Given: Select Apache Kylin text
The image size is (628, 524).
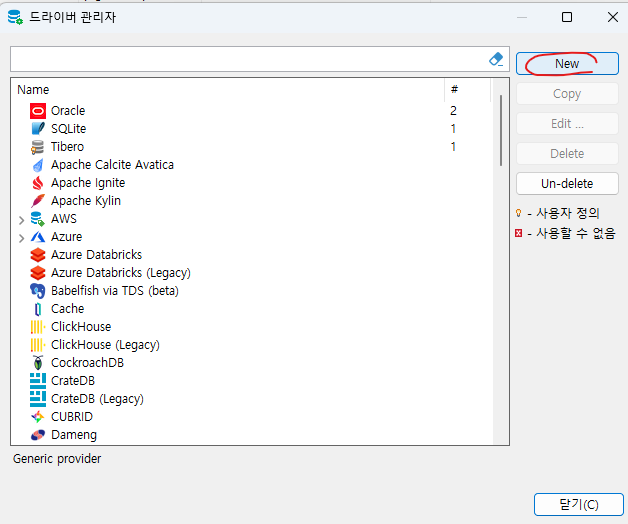Looking at the screenshot, I should click(x=86, y=201).
